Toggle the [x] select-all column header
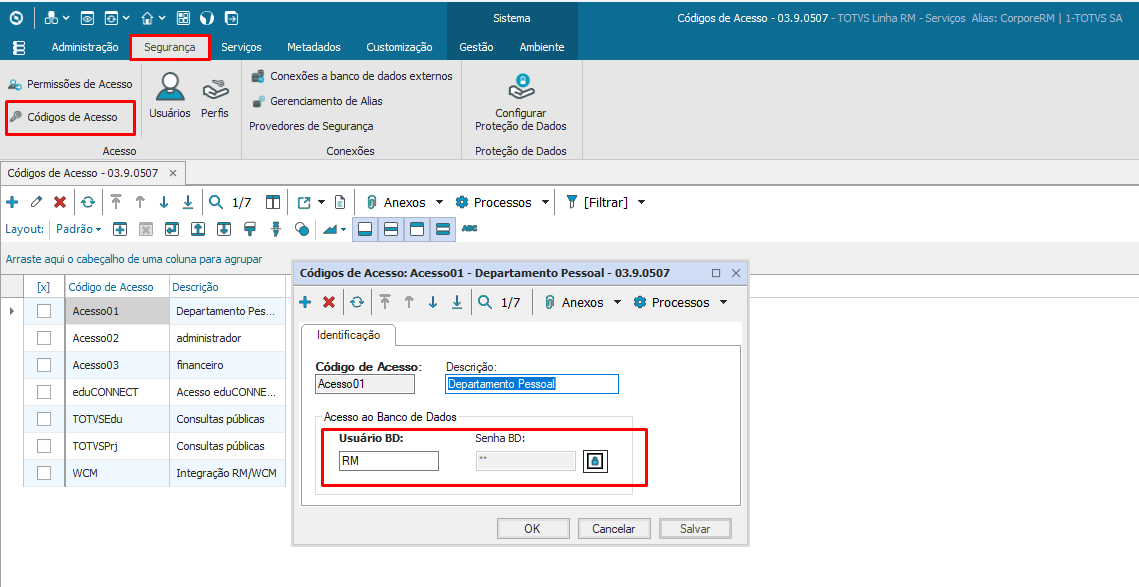1139x587 pixels. [x=44, y=287]
